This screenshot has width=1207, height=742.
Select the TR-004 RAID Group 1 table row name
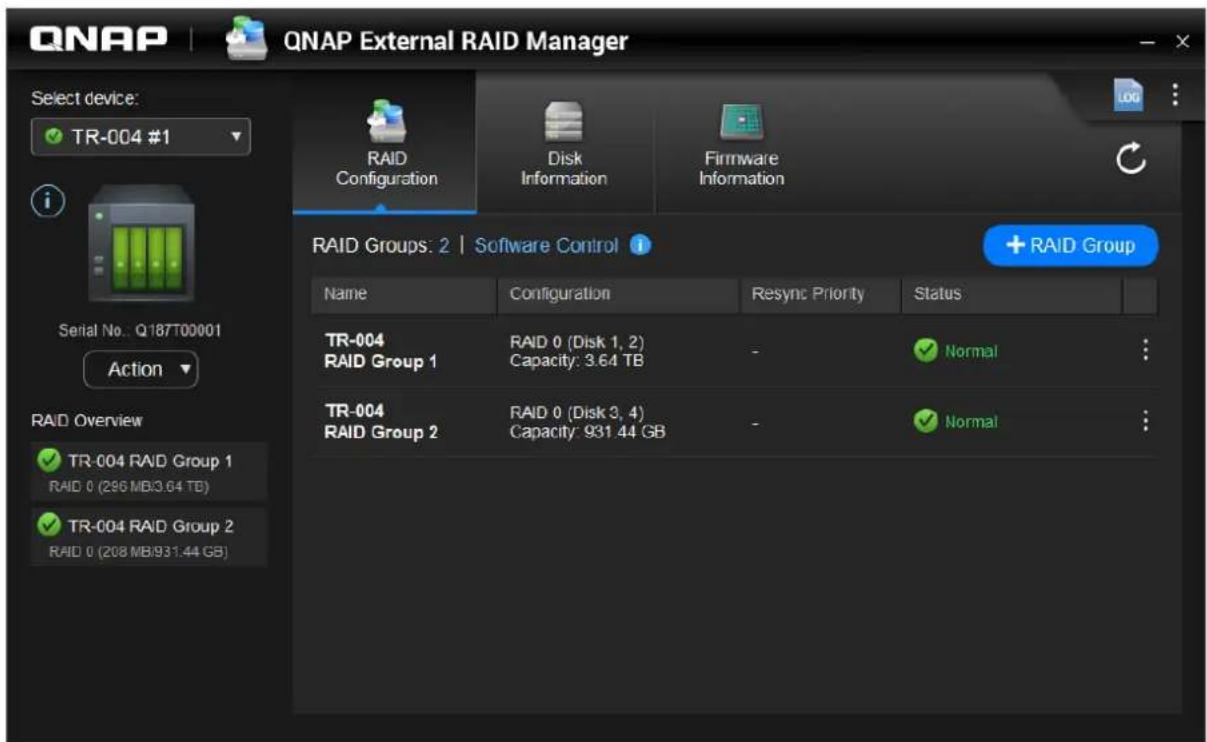pos(380,351)
